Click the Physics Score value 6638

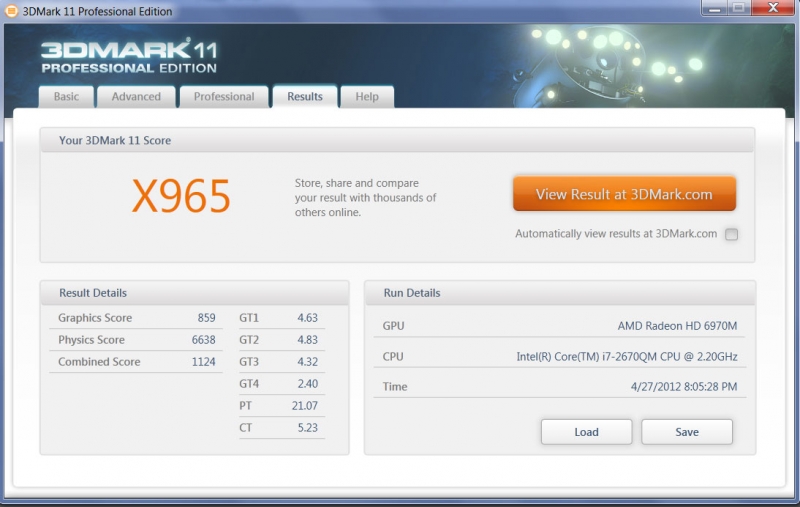tap(204, 340)
